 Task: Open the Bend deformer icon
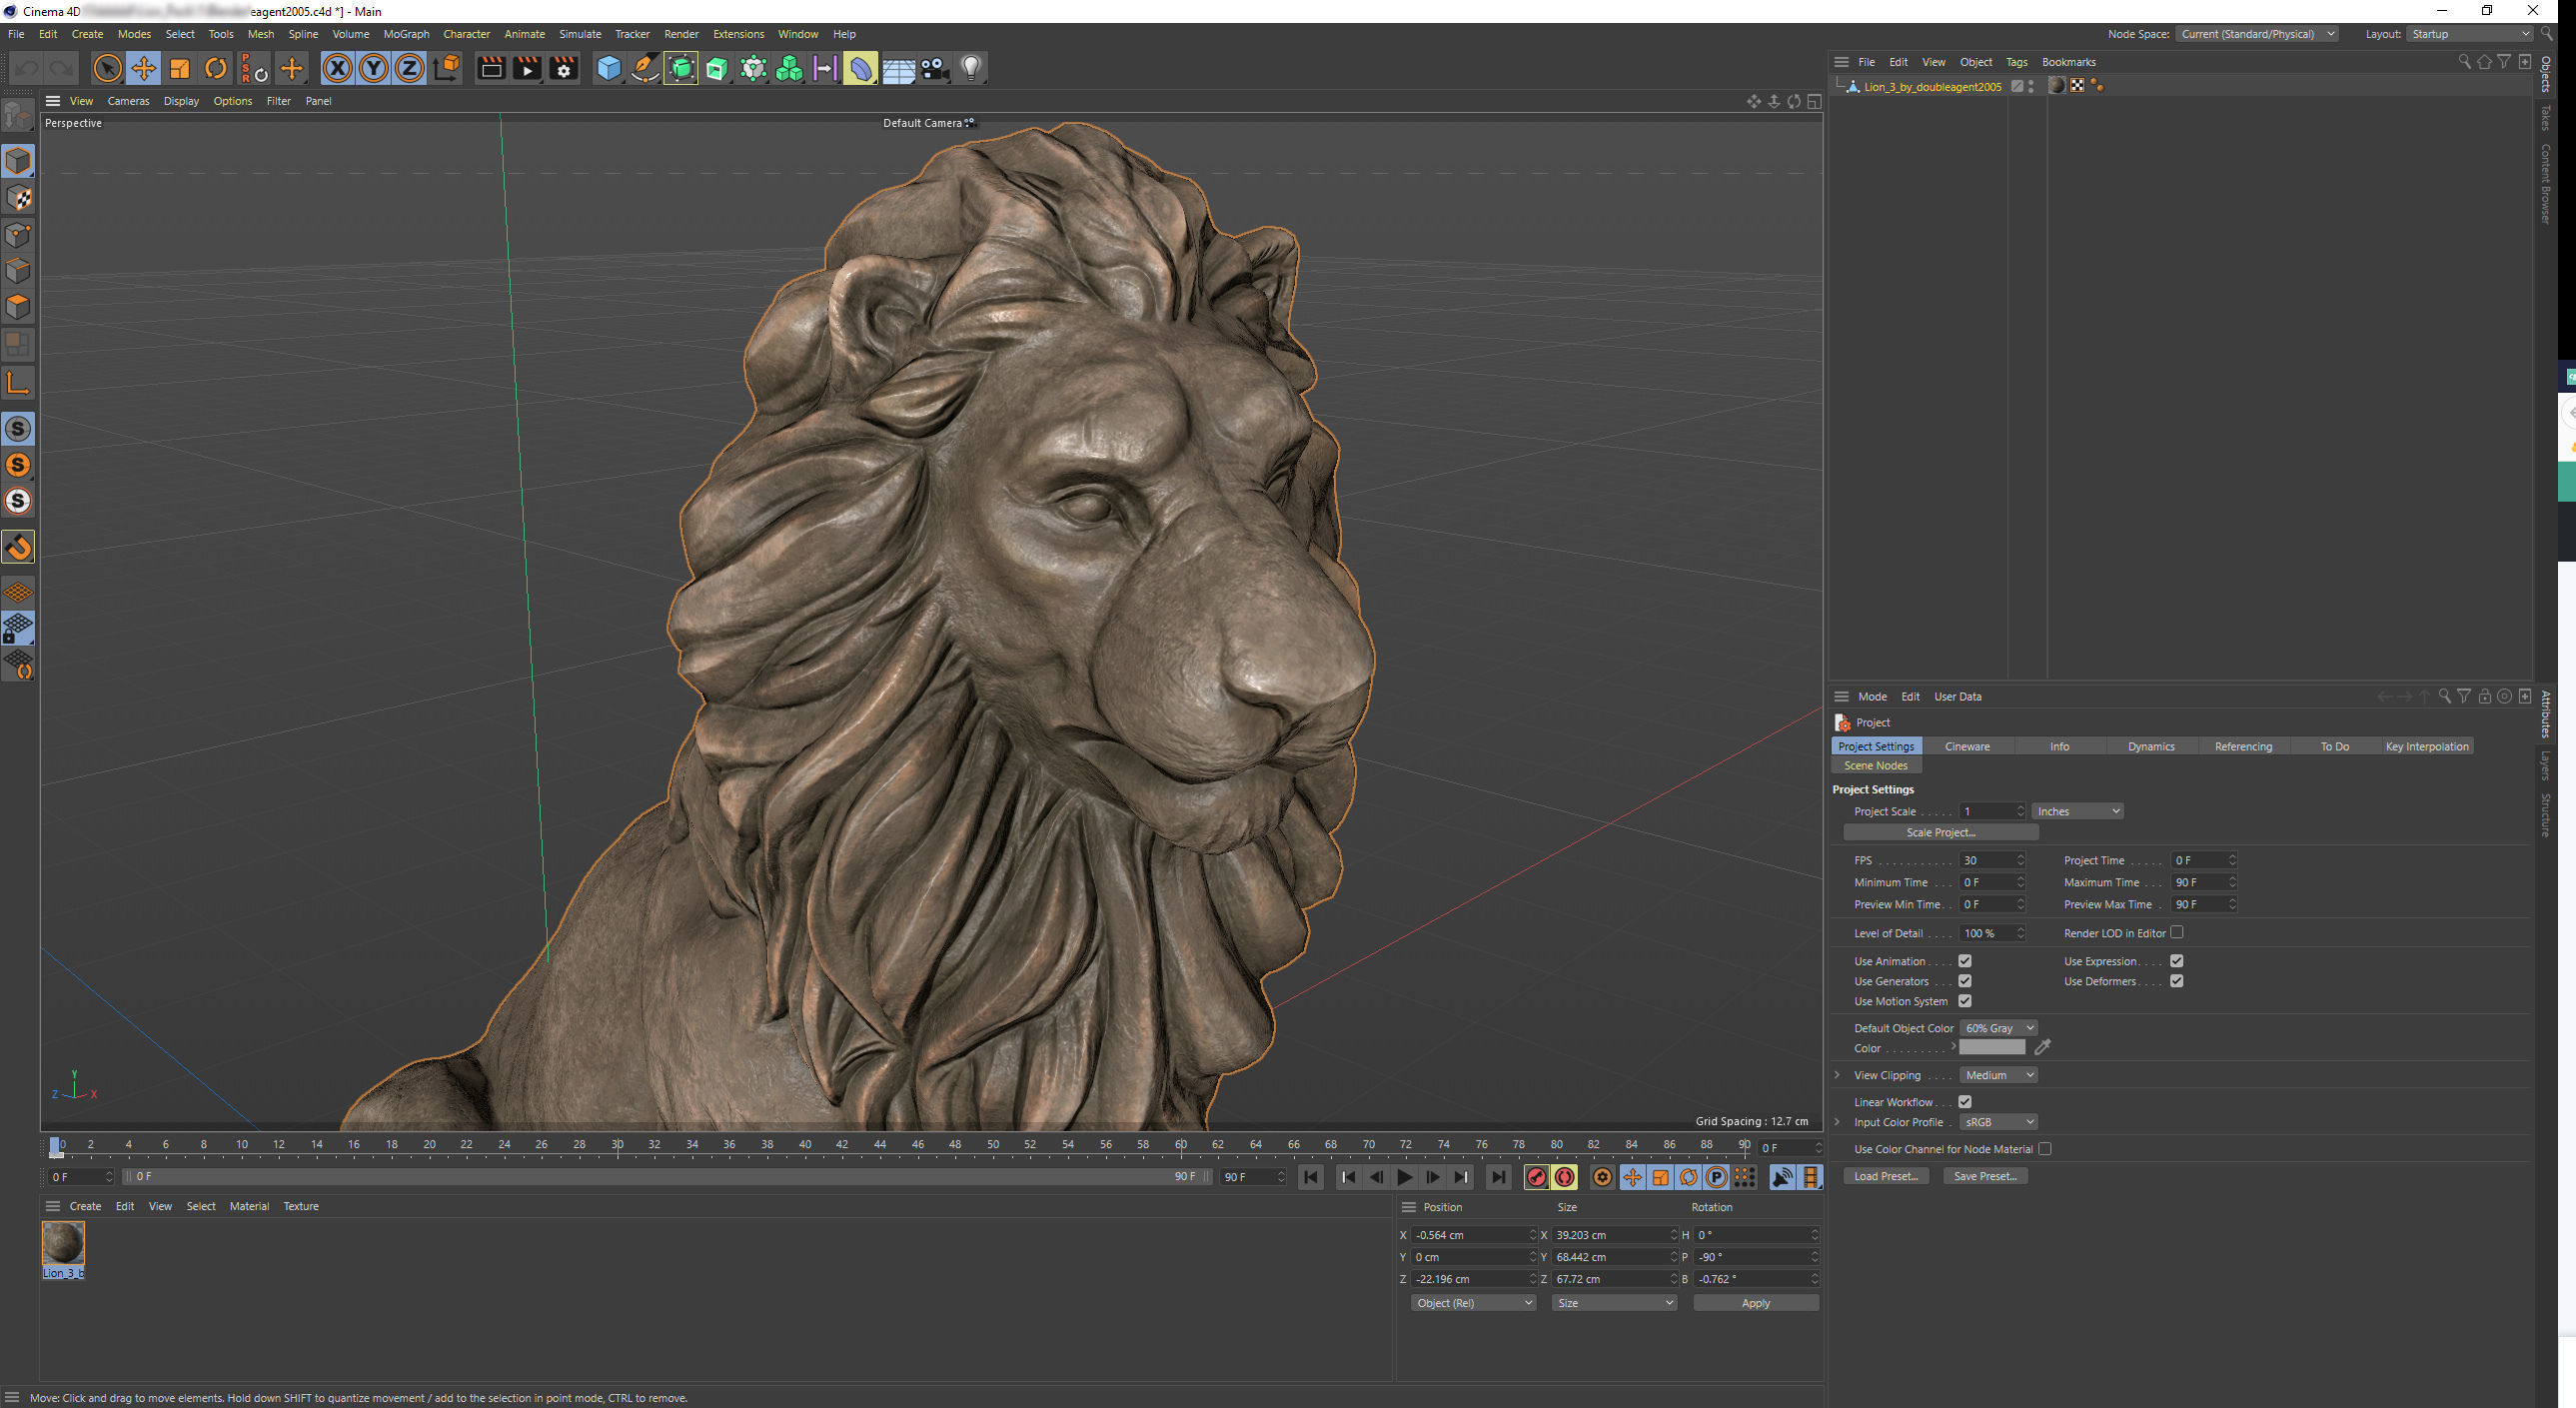[860, 68]
